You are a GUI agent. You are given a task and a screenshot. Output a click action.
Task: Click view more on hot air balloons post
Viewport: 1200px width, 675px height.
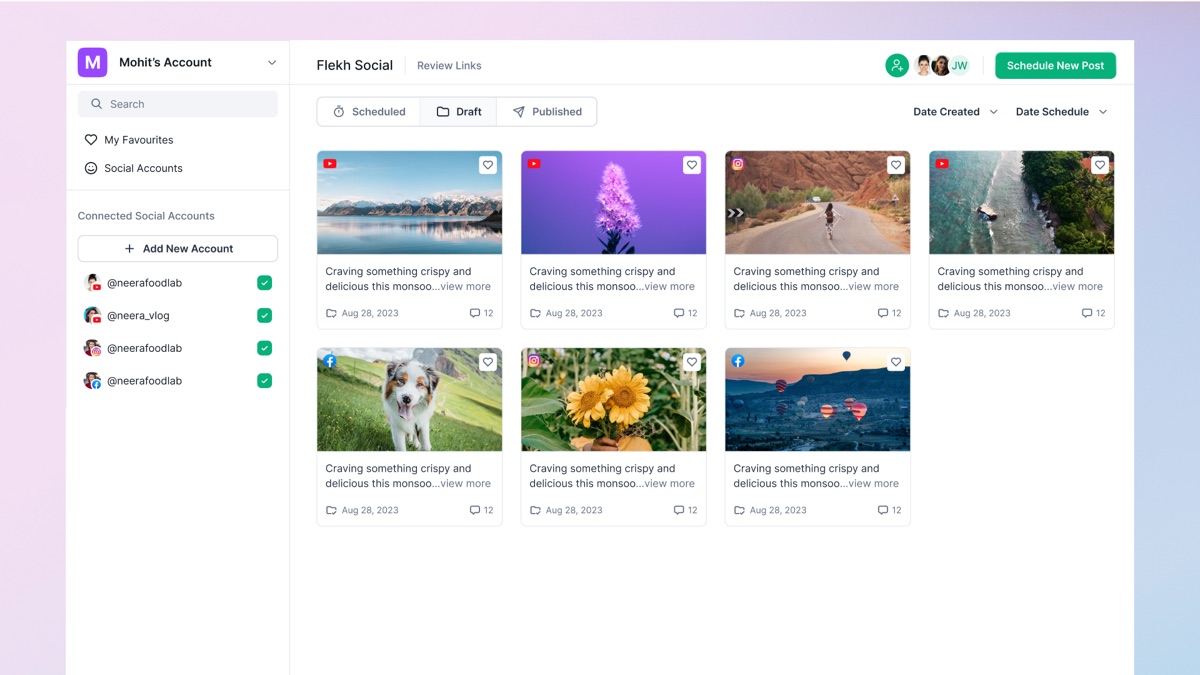click(873, 484)
